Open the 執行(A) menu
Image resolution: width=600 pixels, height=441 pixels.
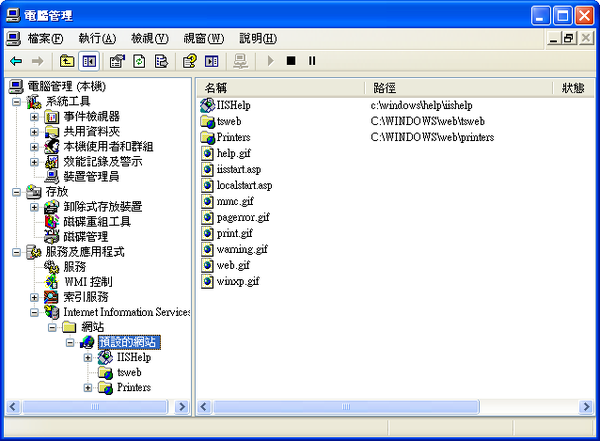click(97, 38)
